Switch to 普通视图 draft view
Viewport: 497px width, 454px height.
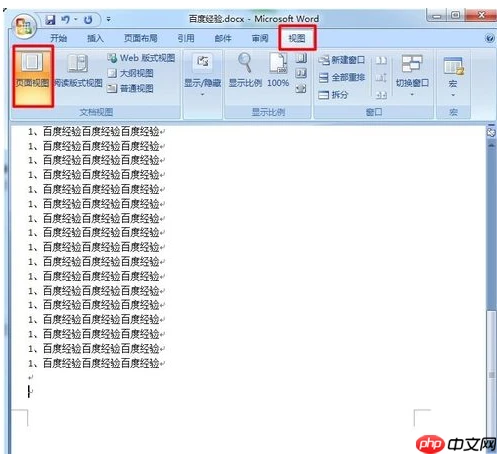pyautogui.click(x=130, y=88)
